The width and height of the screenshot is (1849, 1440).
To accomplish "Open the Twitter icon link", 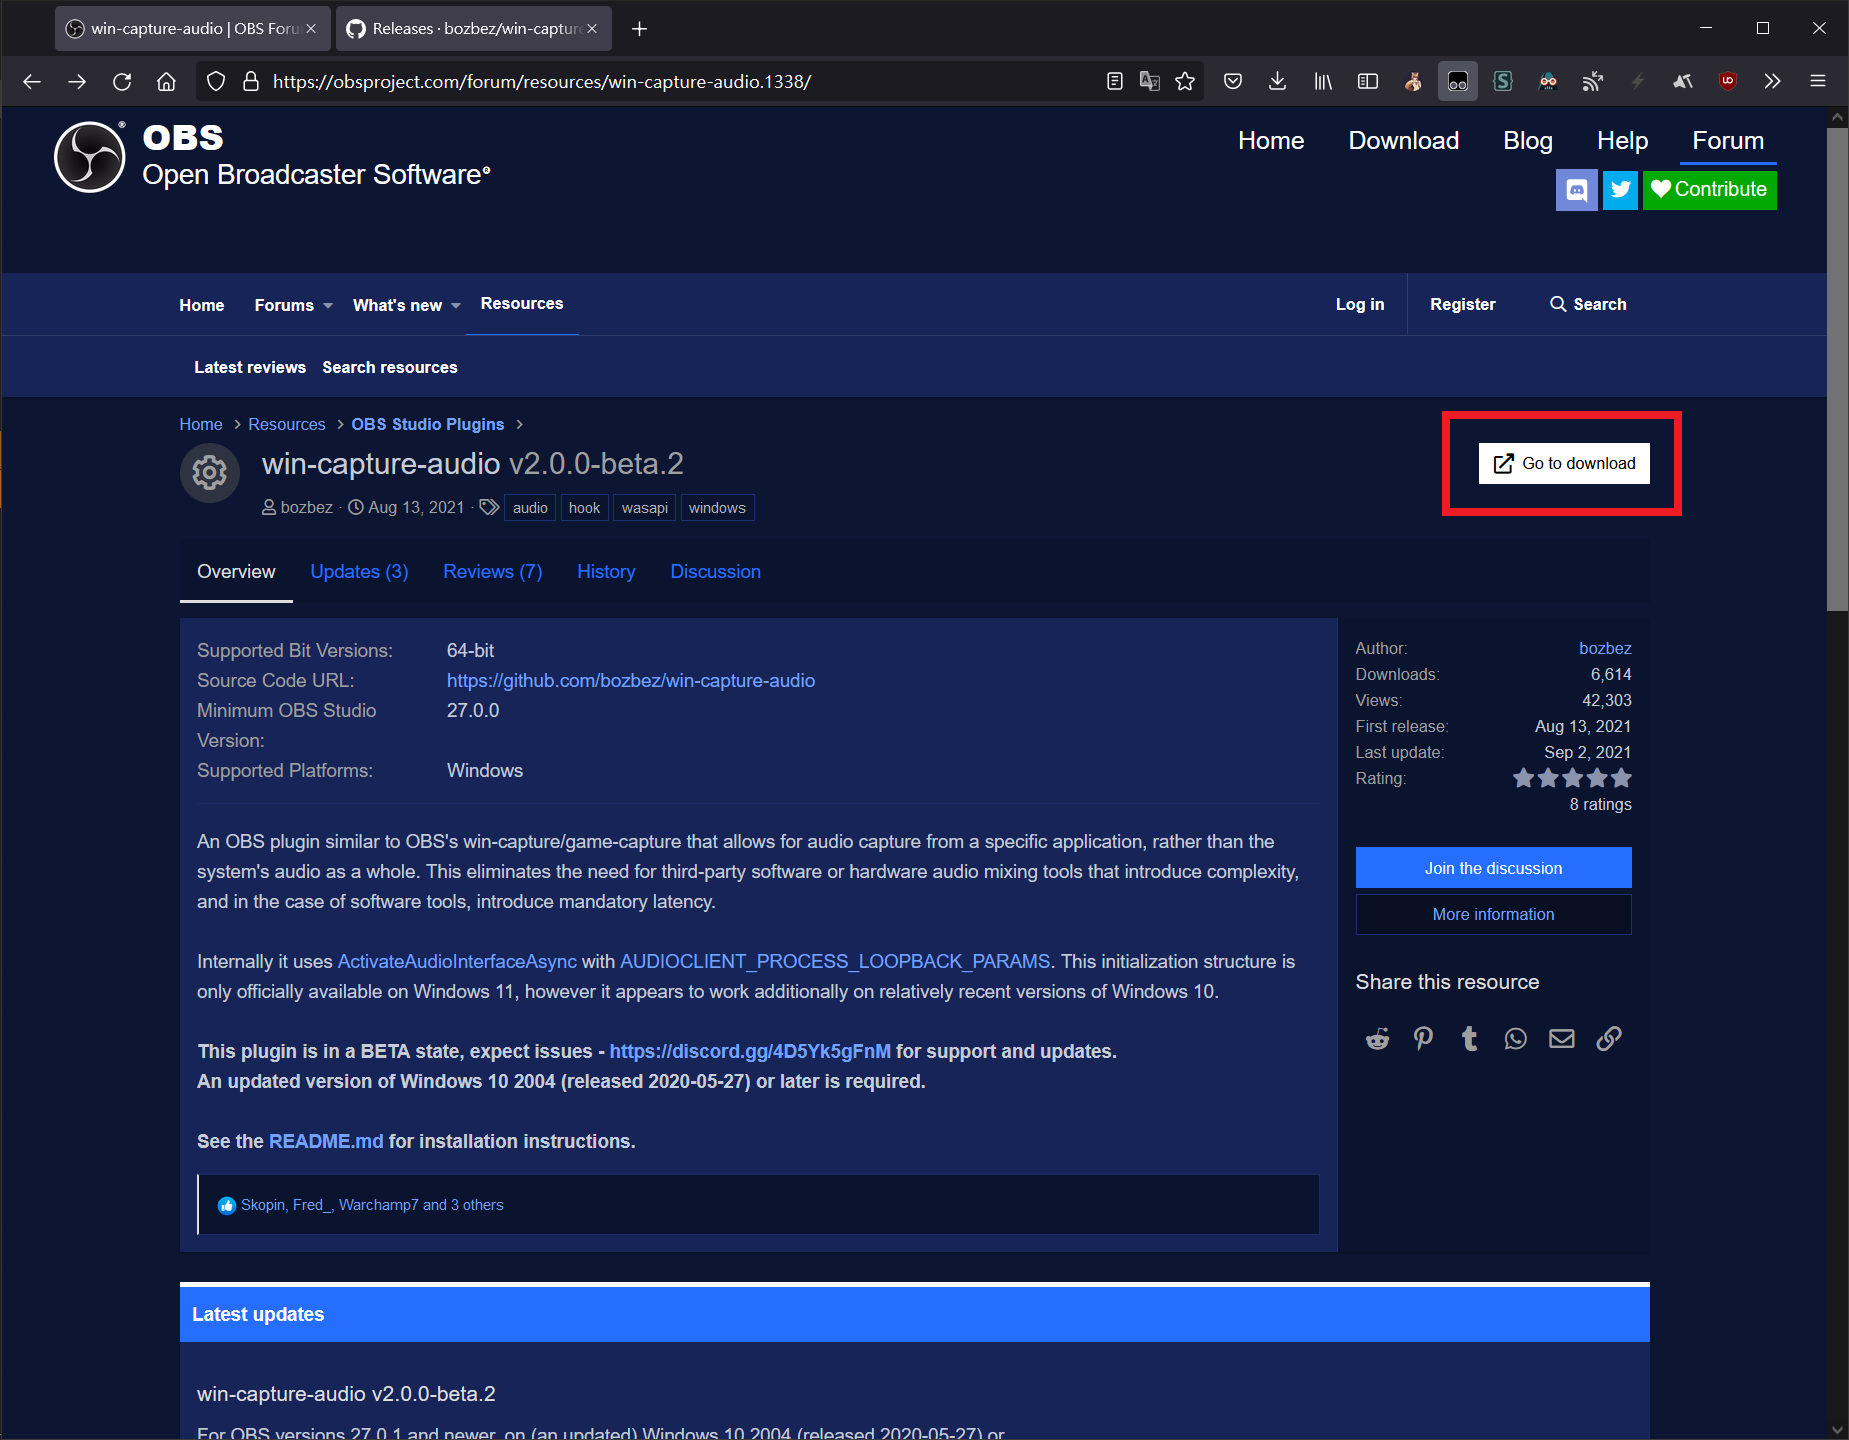I will (x=1620, y=190).
